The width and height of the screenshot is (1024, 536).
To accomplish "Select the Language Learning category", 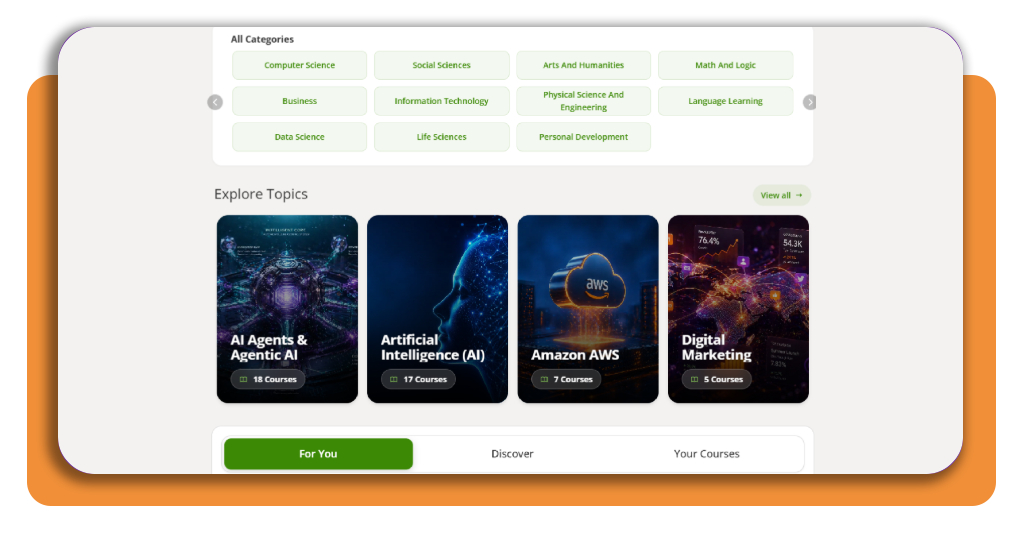I will click(726, 101).
